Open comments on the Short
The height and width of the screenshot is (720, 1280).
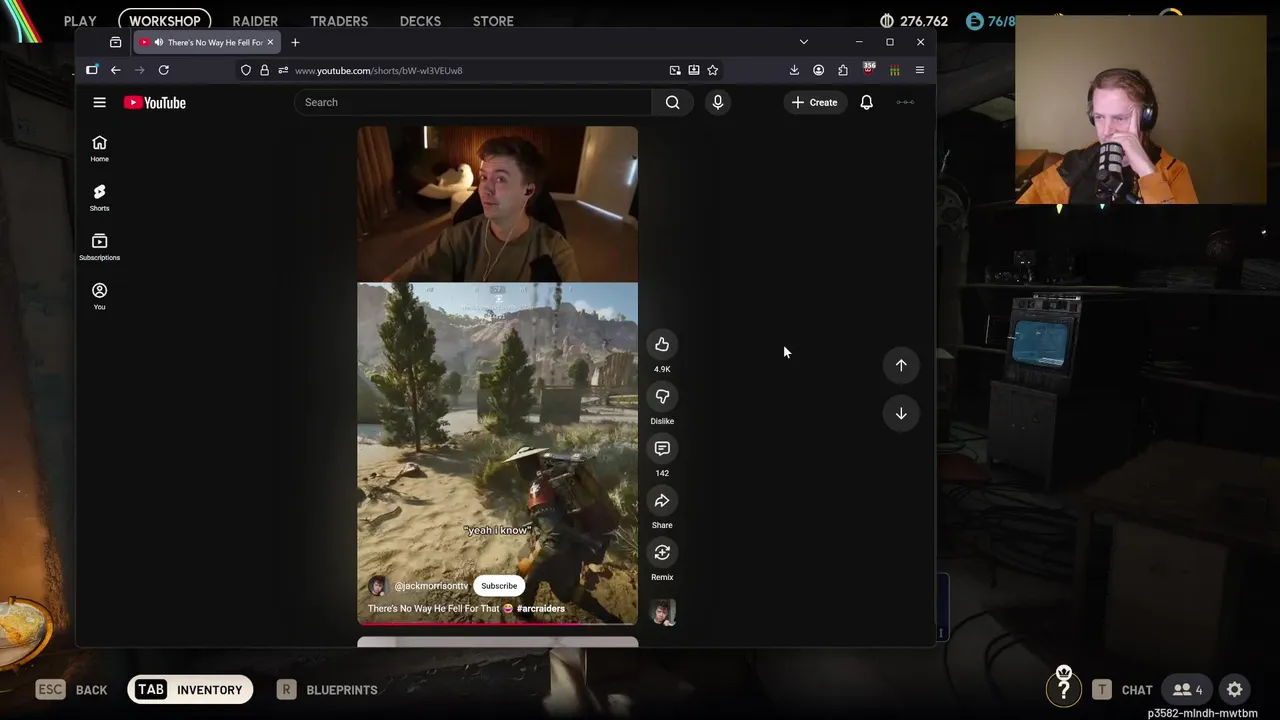(x=662, y=448)
